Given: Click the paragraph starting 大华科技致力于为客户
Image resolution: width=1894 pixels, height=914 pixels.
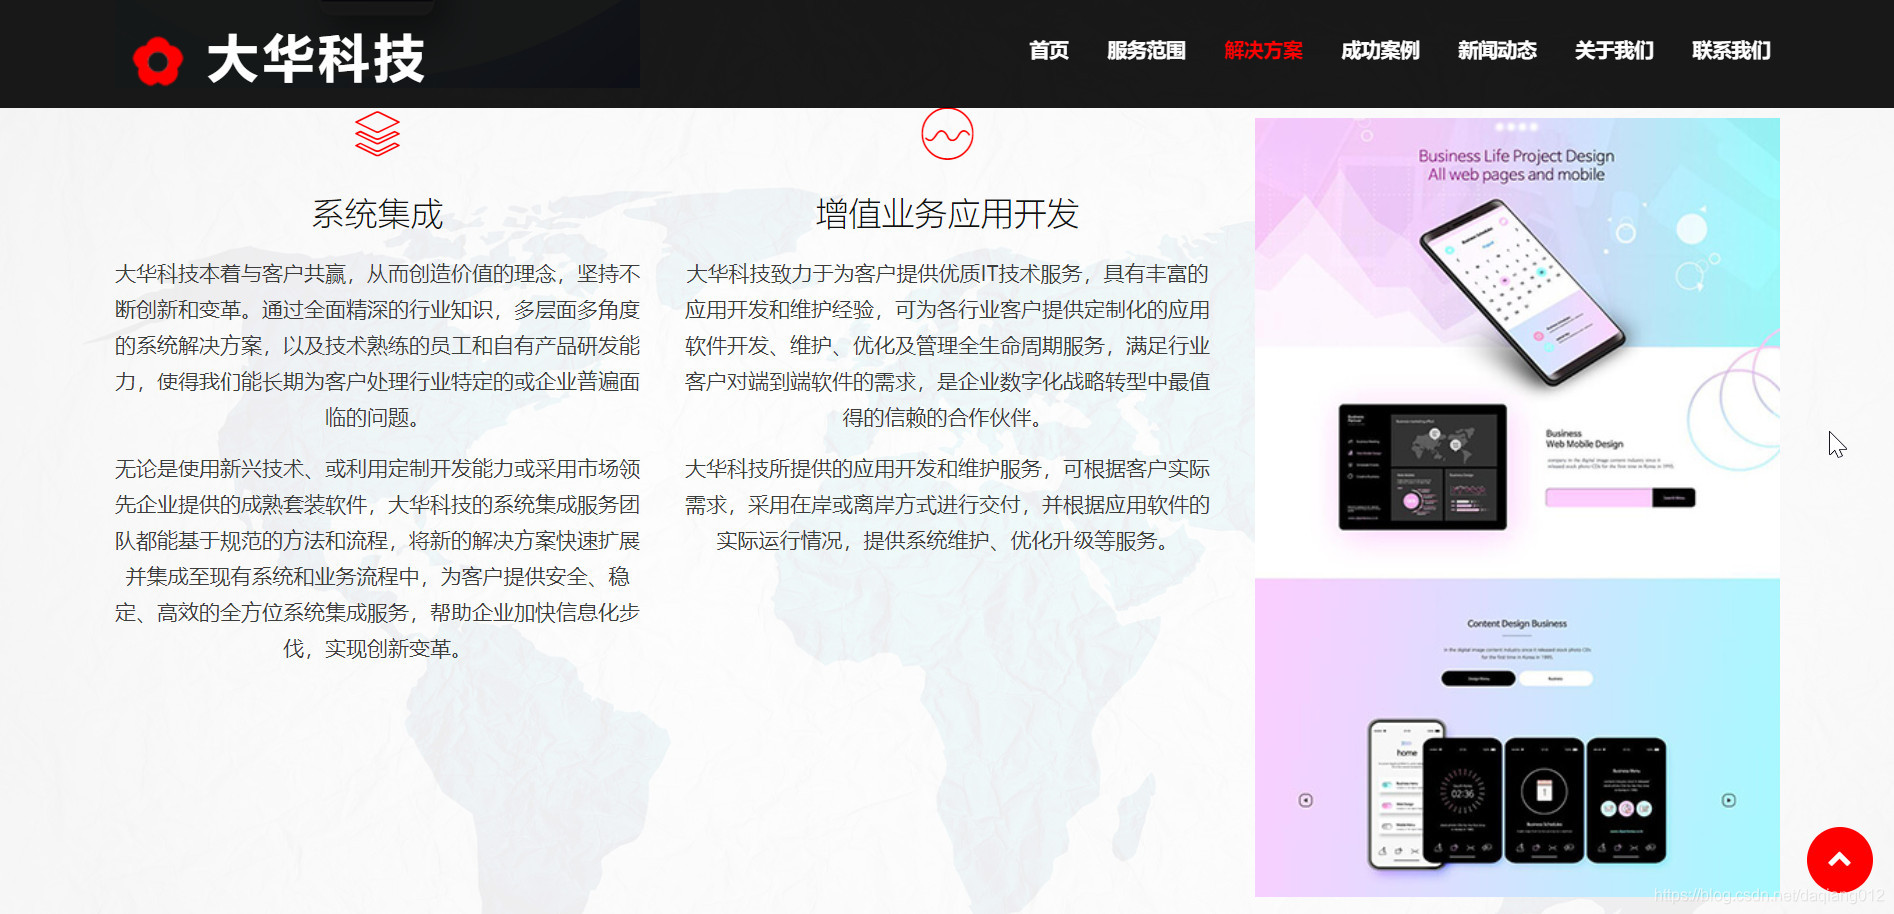Looking at the screenshot, I should point(947,346).
